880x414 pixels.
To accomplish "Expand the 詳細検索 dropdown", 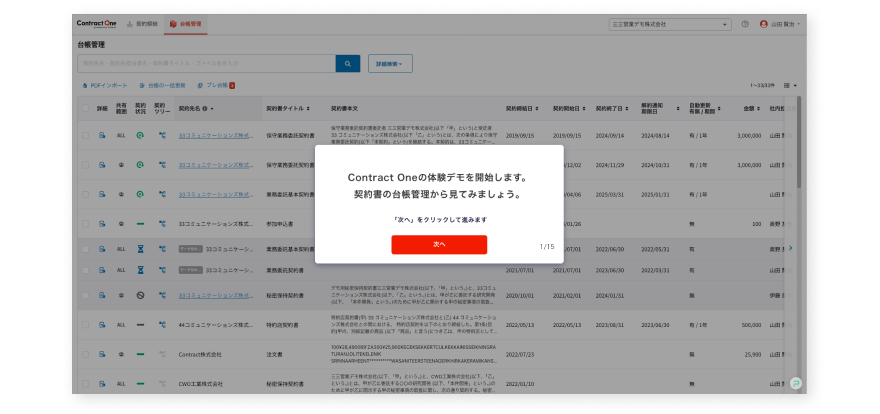I will (x=390, y=63).
